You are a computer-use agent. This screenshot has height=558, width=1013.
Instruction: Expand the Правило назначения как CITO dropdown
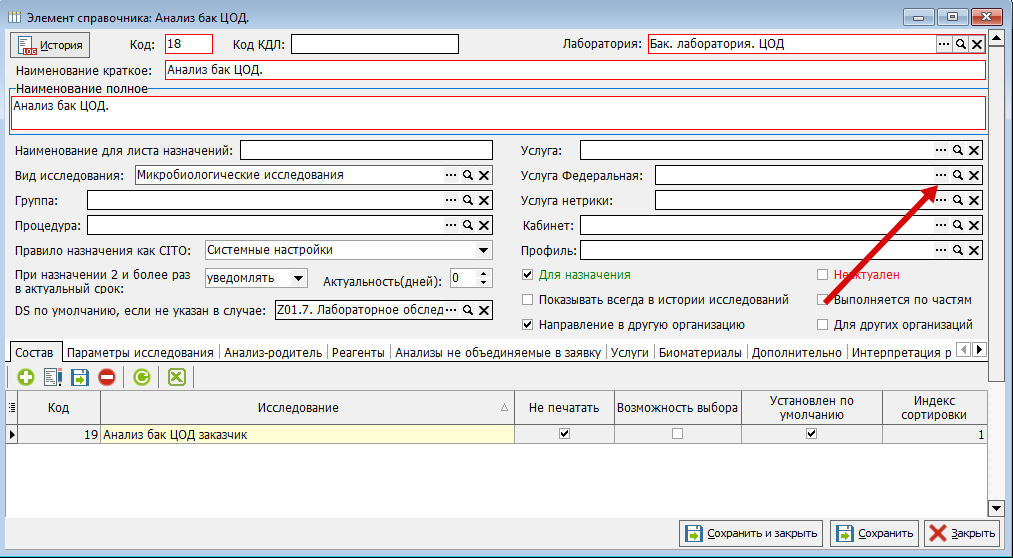click(483, 250)
